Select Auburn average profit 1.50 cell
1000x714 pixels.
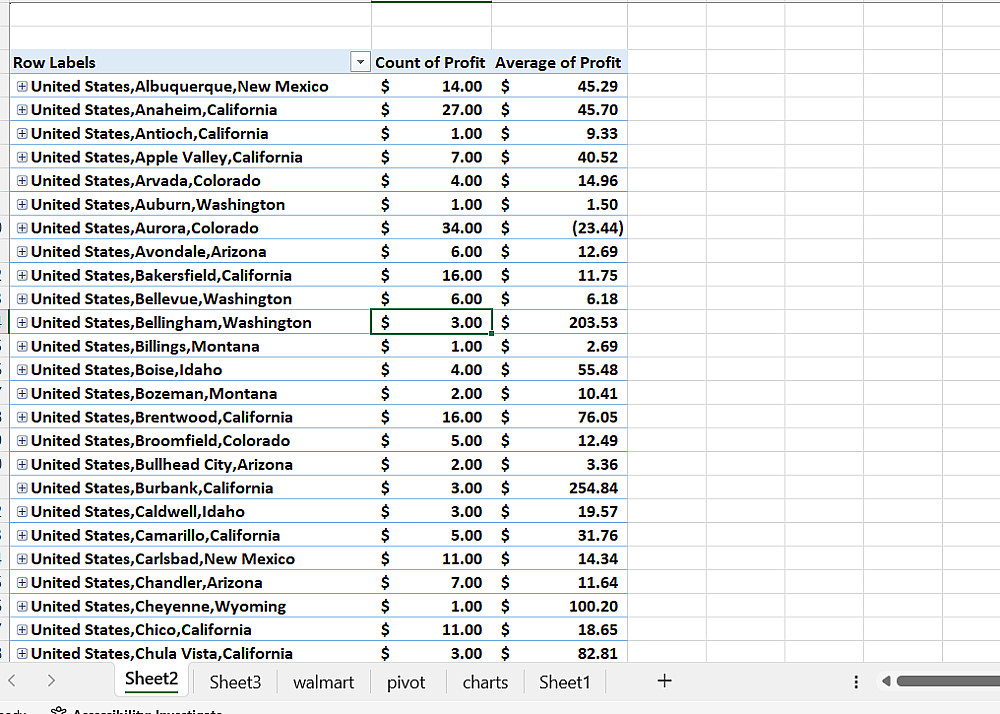pyautogui.click(x=559, y=204)
